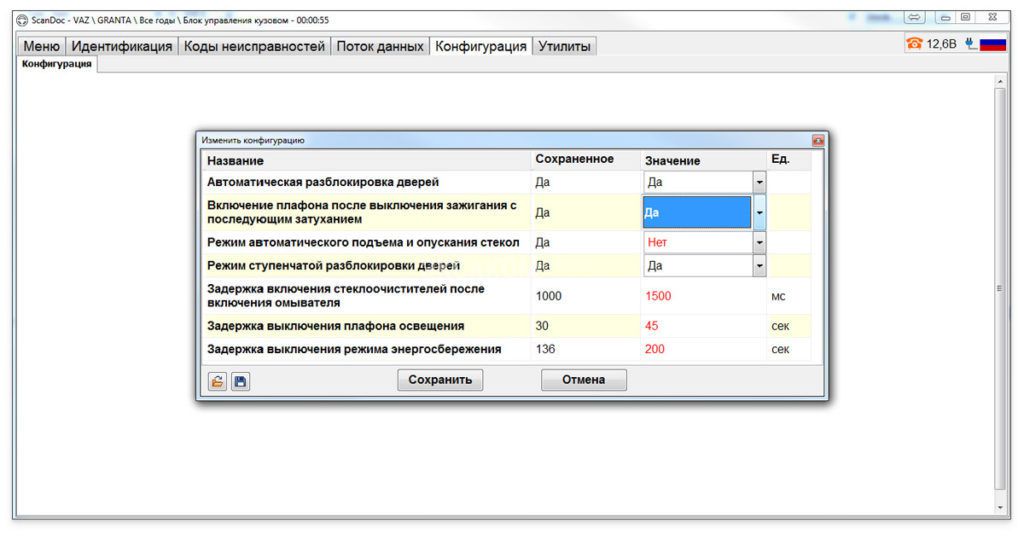
Task: Click the blue plug adapter icon
Action: [x=969, y=44]
